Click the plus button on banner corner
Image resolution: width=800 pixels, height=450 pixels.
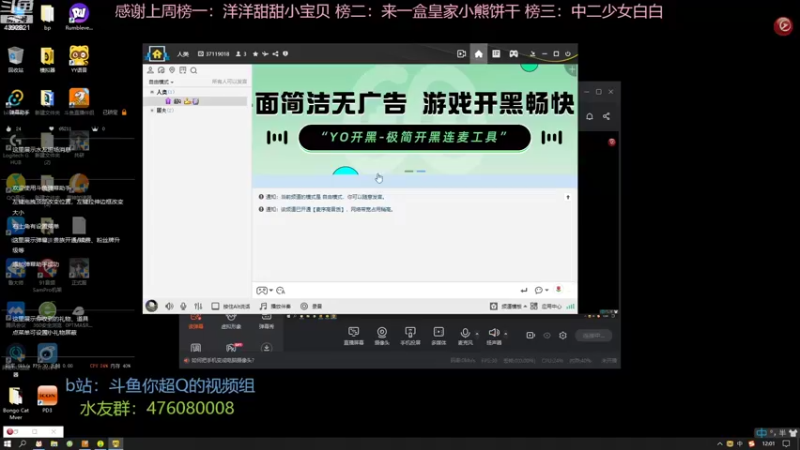pos(572,69)
